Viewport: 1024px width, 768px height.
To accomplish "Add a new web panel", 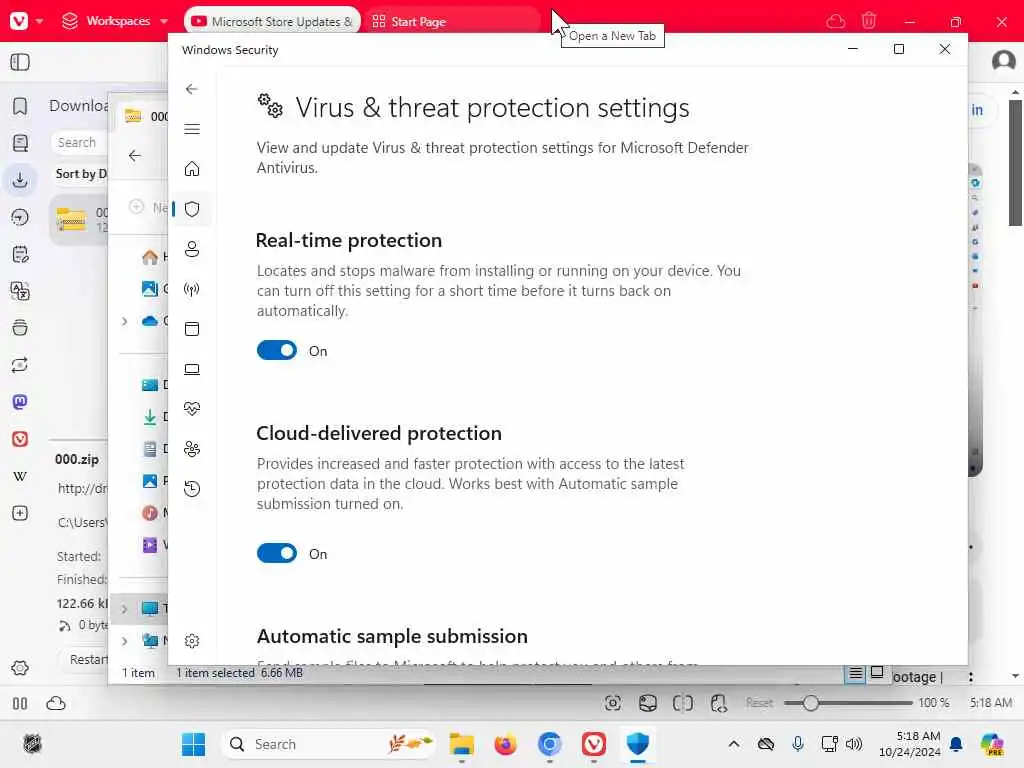I will (x=20, y=513).
